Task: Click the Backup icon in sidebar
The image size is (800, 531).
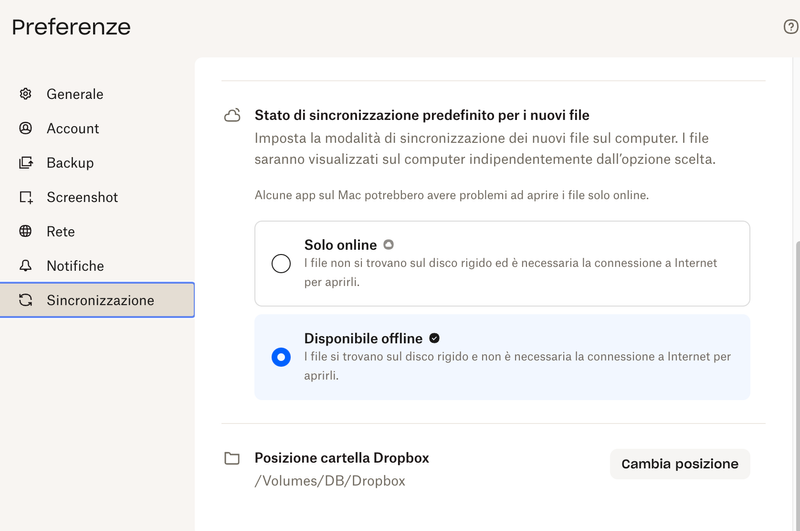Action: [x=26, y=163]
